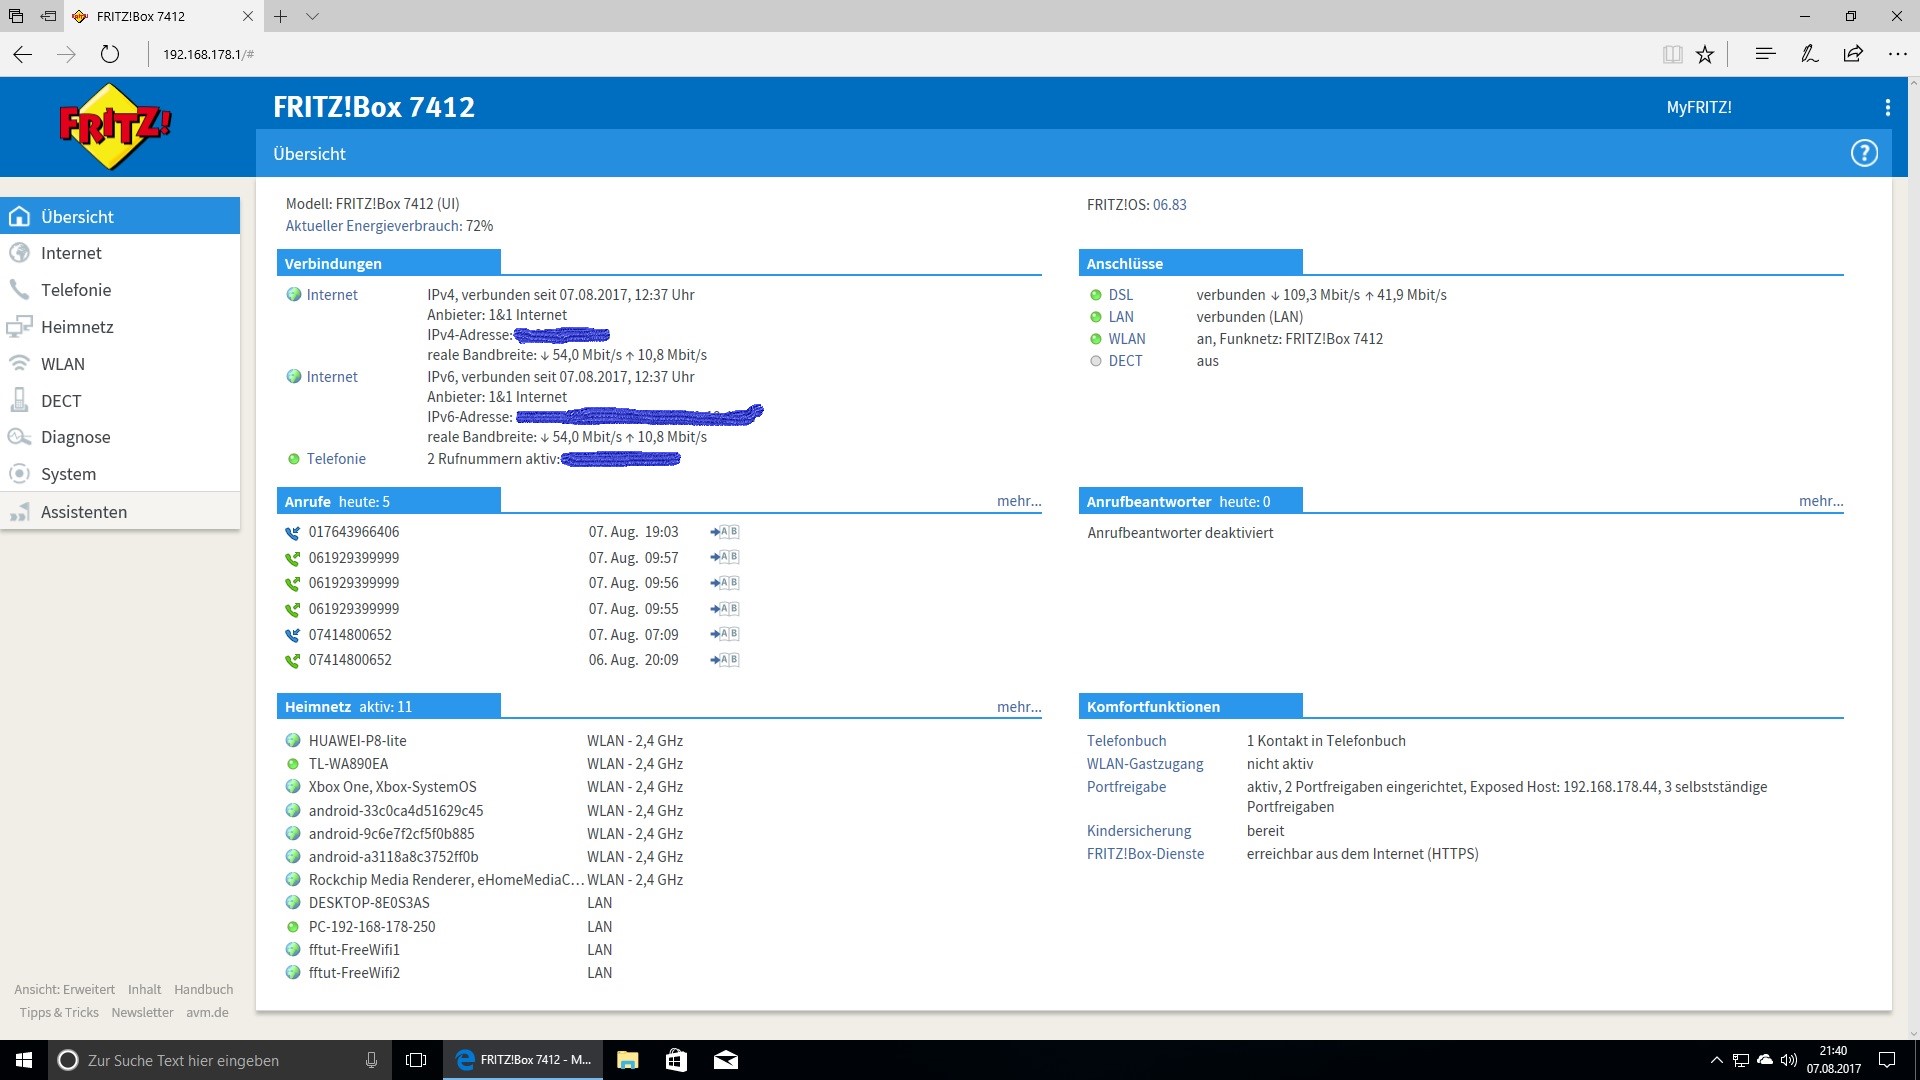Screen dimensions: 1920x1080
Task: Click the Portfreigabe link
Action: 1126,787
